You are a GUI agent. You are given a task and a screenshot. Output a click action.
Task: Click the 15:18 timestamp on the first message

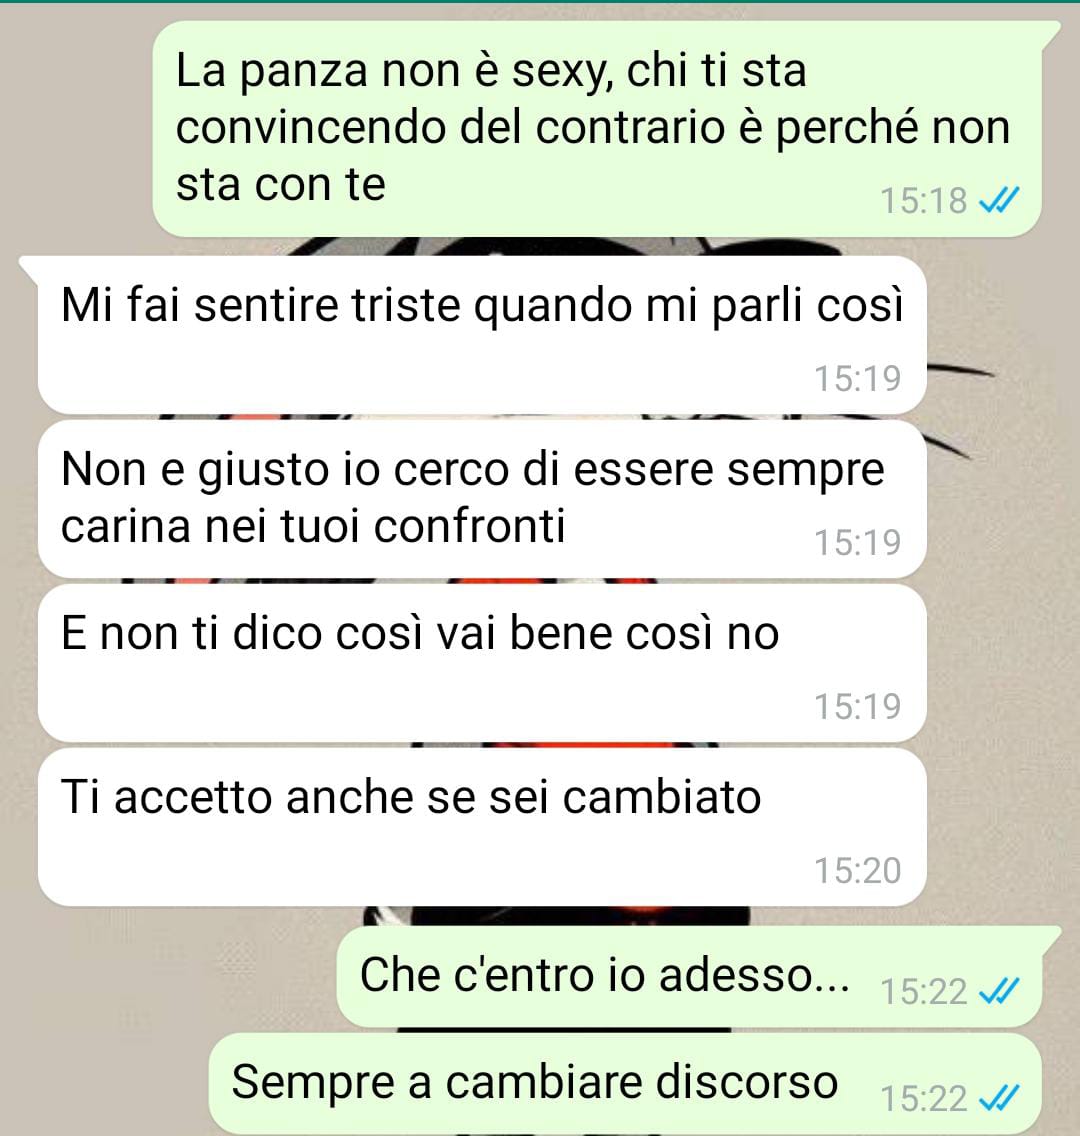pyautogui.click(x=924, y=201)
